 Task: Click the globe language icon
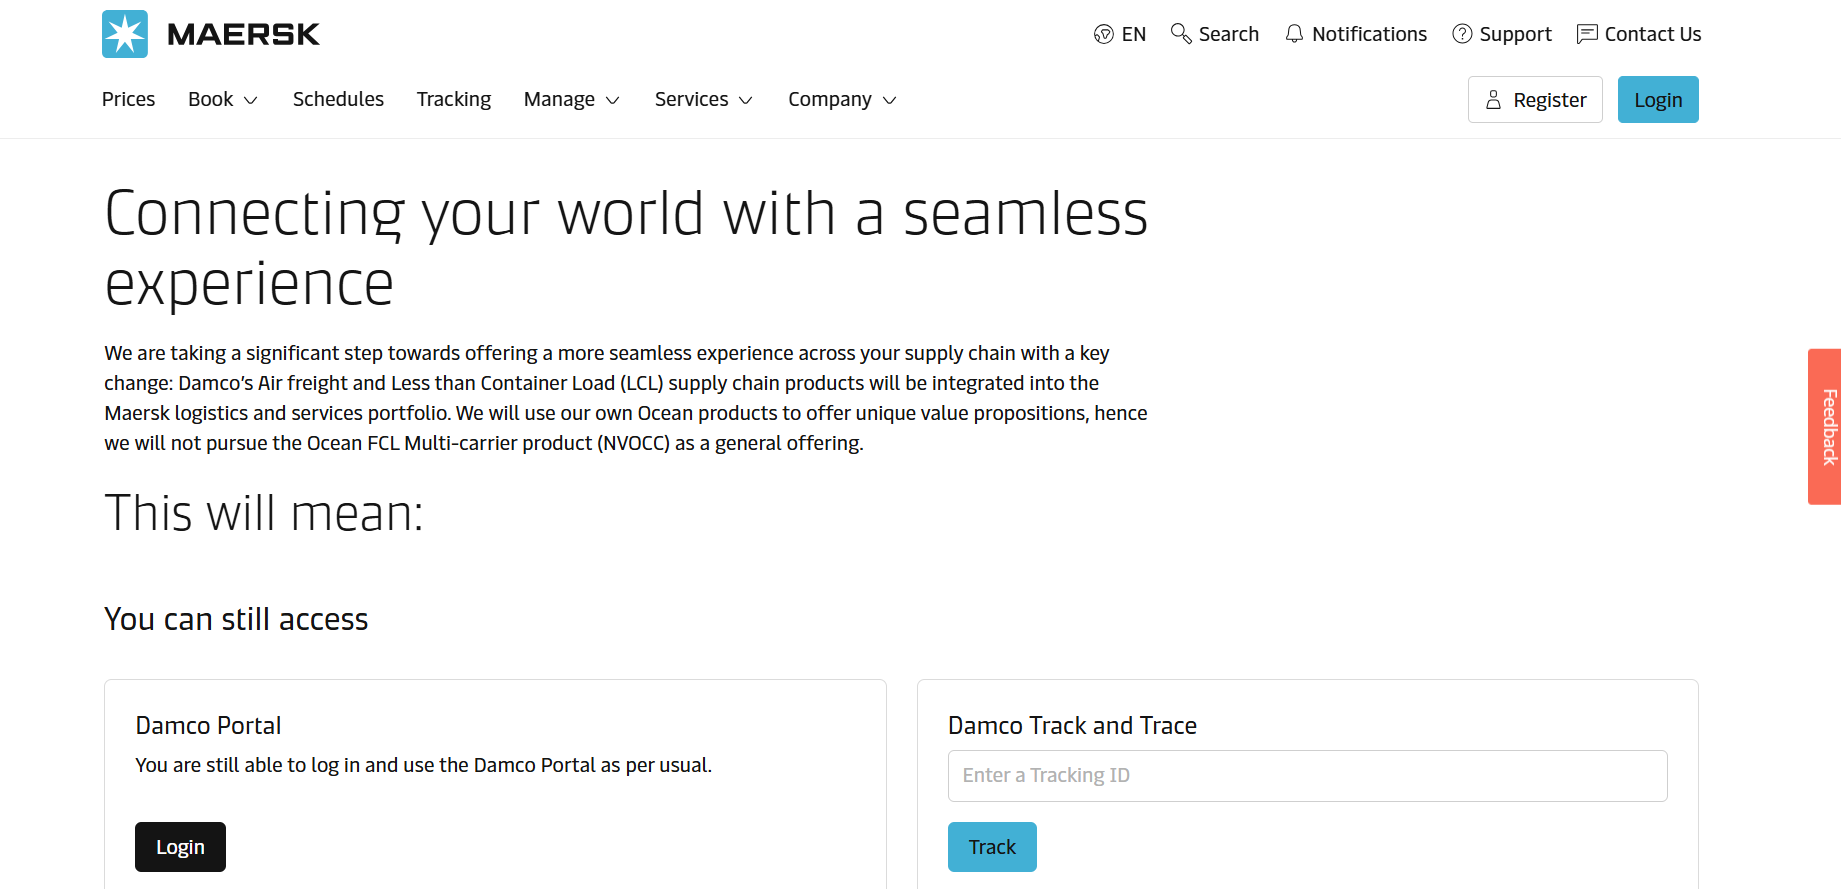pyautogui.click(x=1104, y=34)
